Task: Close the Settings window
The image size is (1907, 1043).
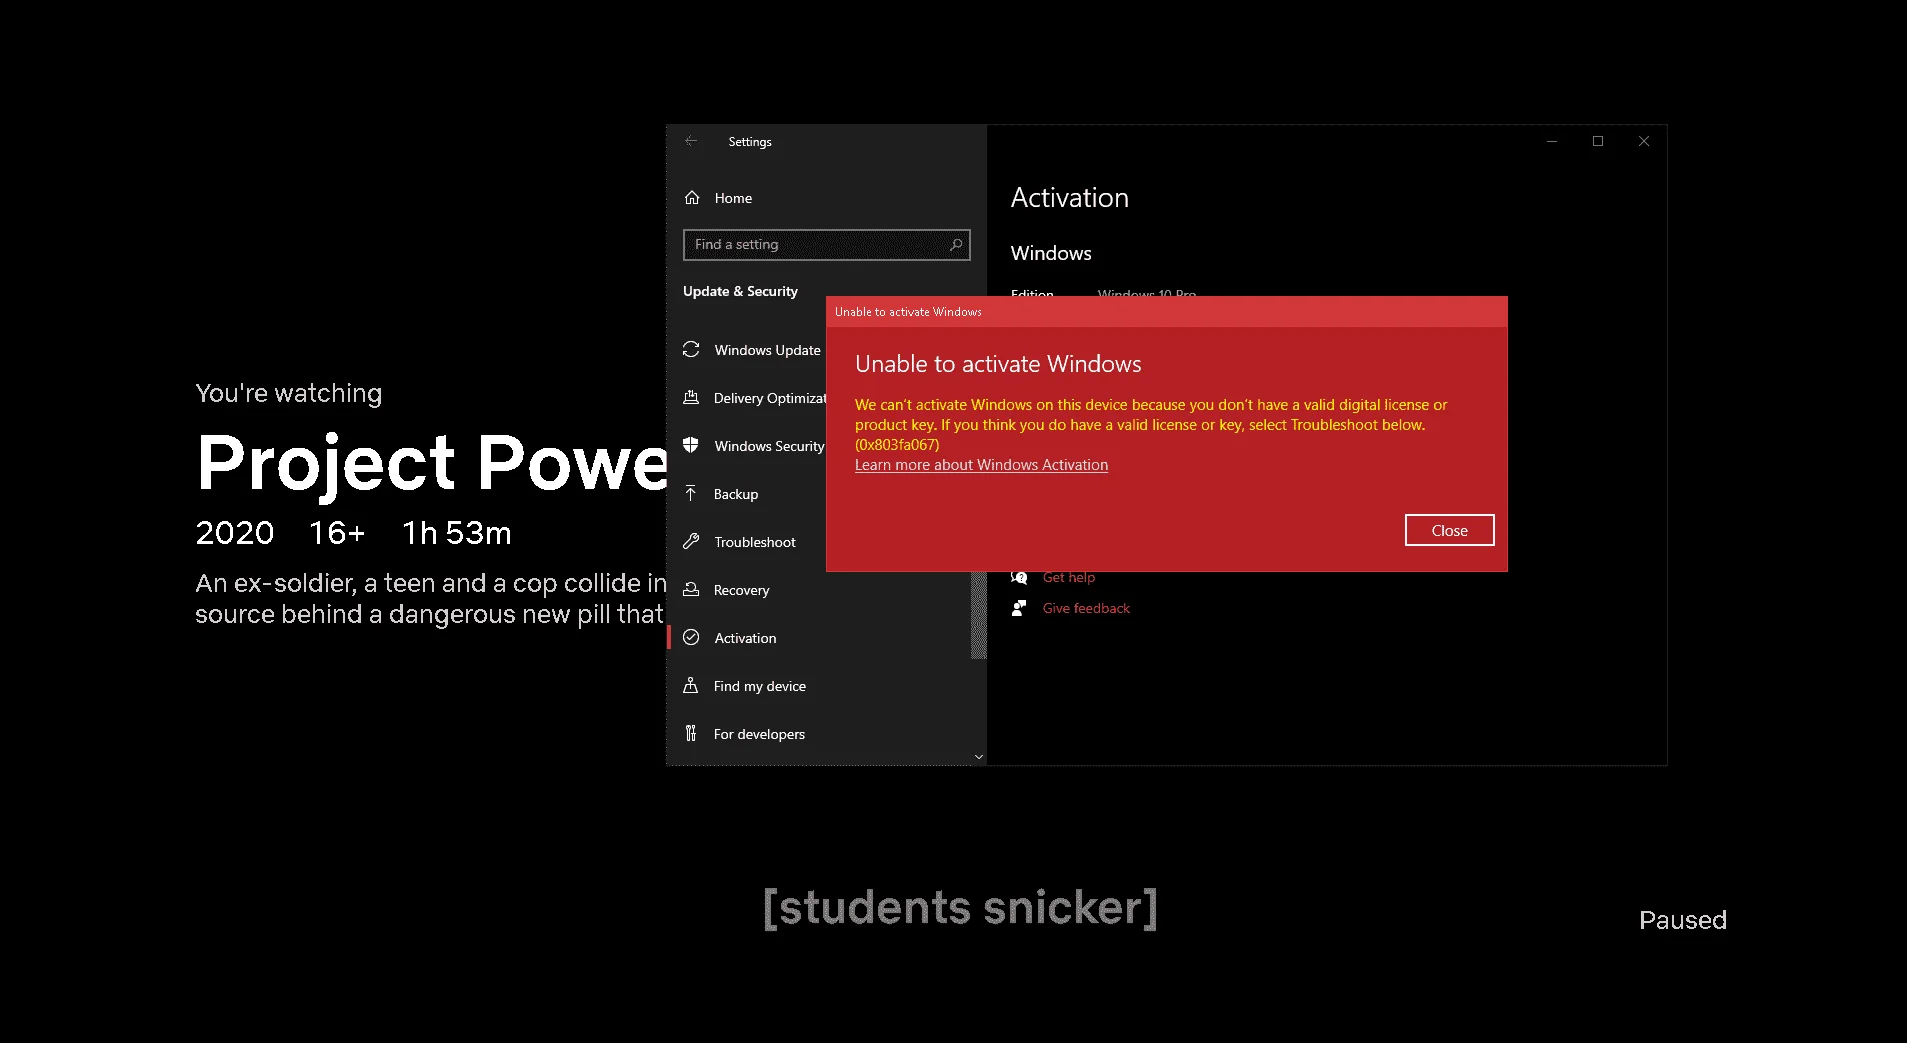Action: pyautogui.click(x=1644, y=141)
